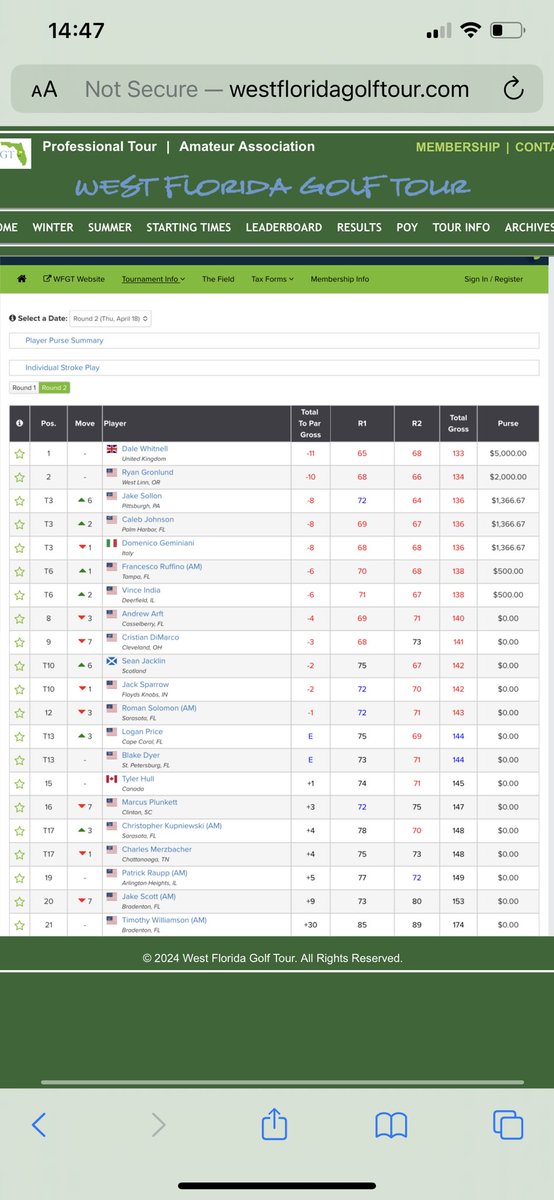Toggle the star next to Timothy Williamson
Viewport: 554px width, 1200px height.
pyautogui.click(x=18, y=924)
